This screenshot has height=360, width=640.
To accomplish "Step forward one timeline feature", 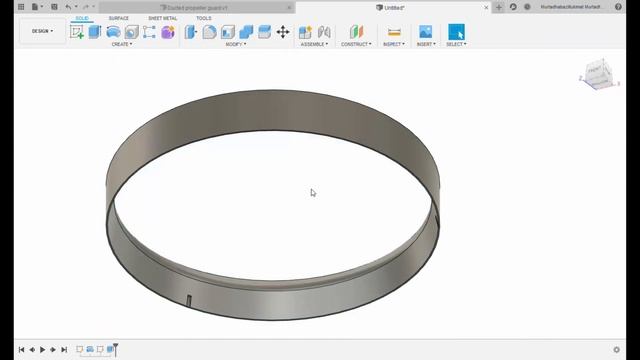I will 53,349.
